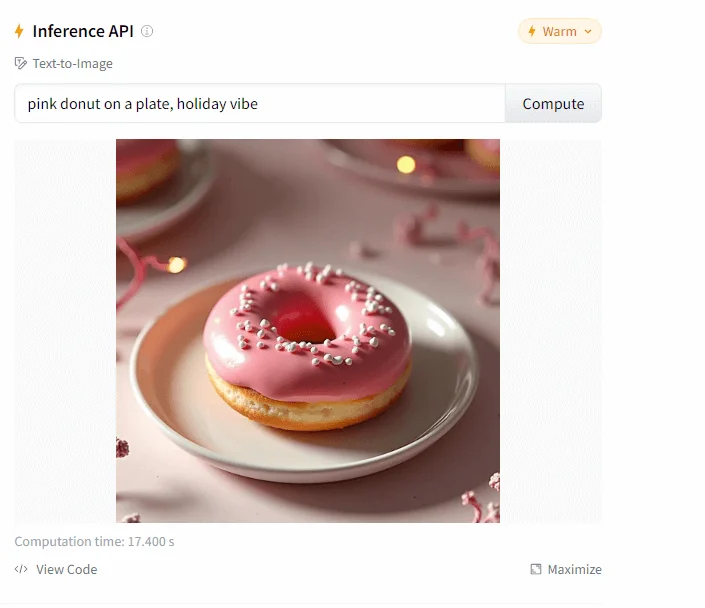Focus the prompt text input field
The width and height of the screenshot is (705, 608).
pos(260,104)
